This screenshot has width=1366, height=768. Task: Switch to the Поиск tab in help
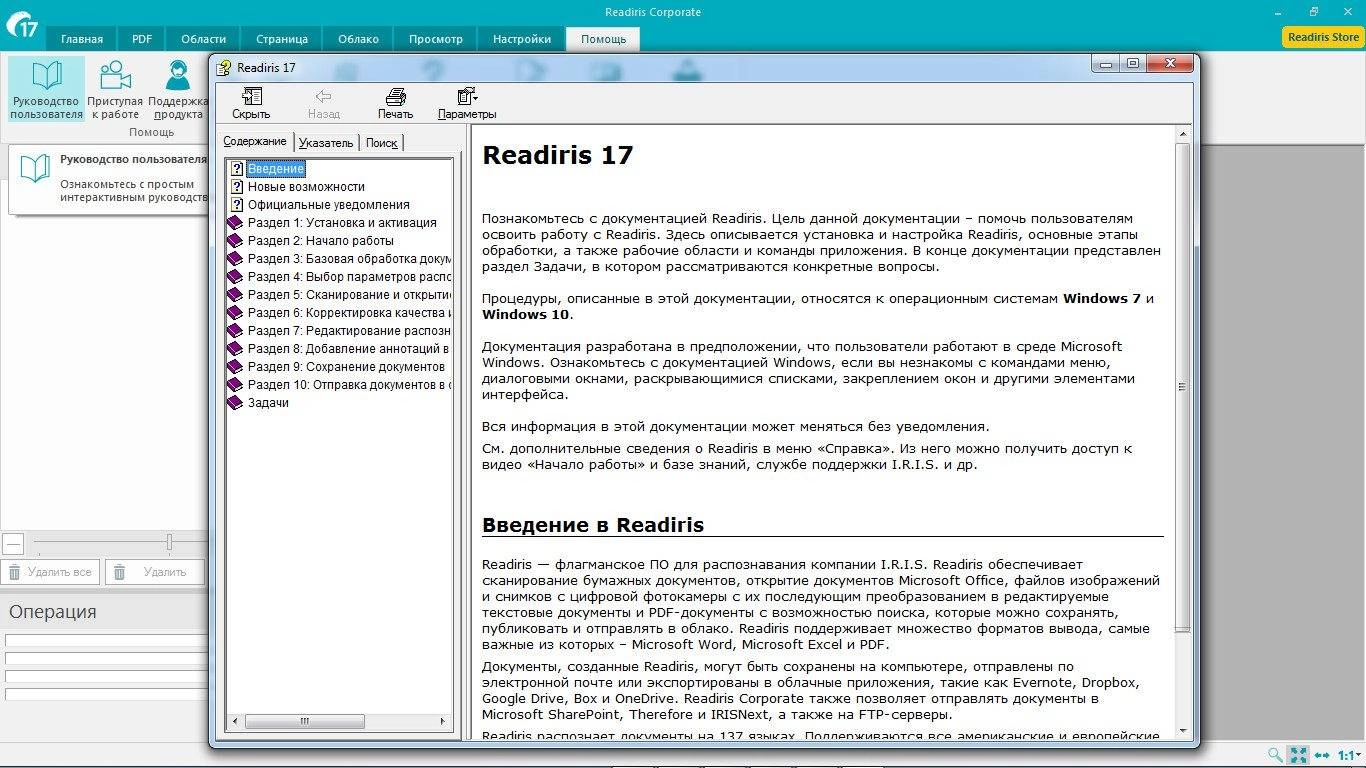381,143
